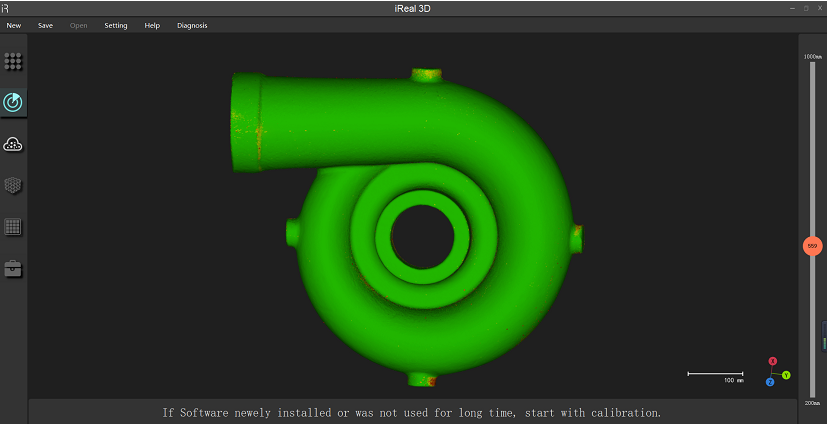
Task: Click the mesh cube icon in sidebar
Action: pos(13,185)
